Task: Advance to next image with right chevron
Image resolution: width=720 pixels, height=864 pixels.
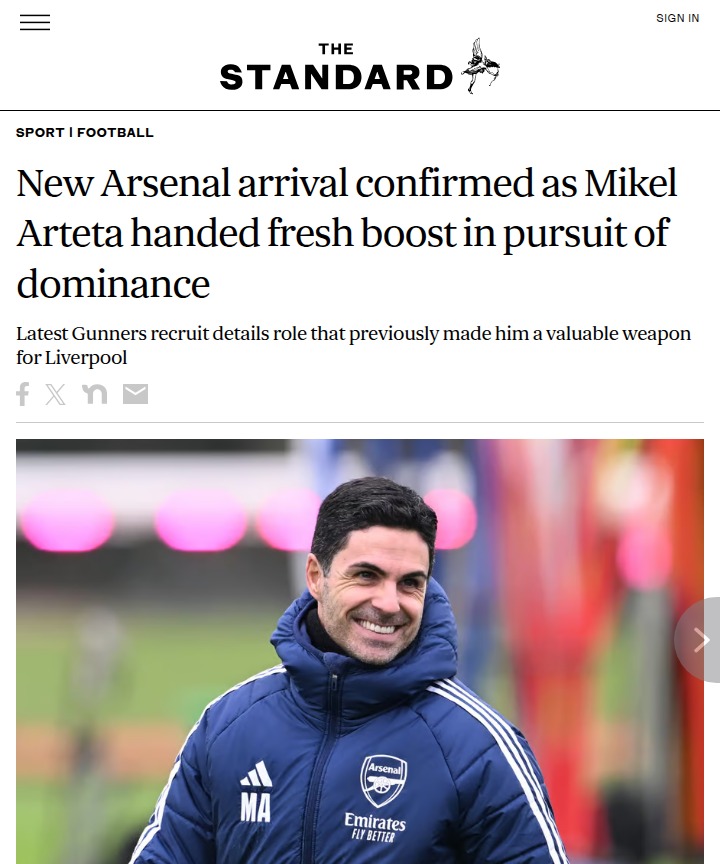Action: [700, 640]
